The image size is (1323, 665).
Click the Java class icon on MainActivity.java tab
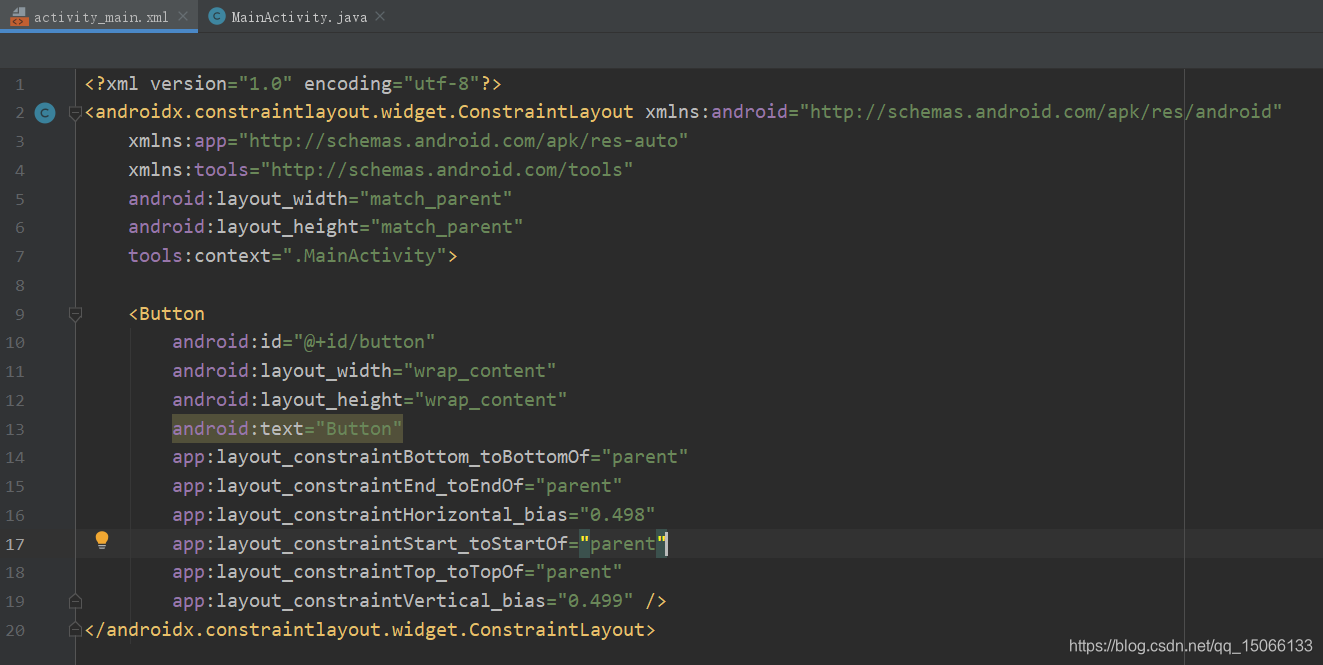pos(217,16)
